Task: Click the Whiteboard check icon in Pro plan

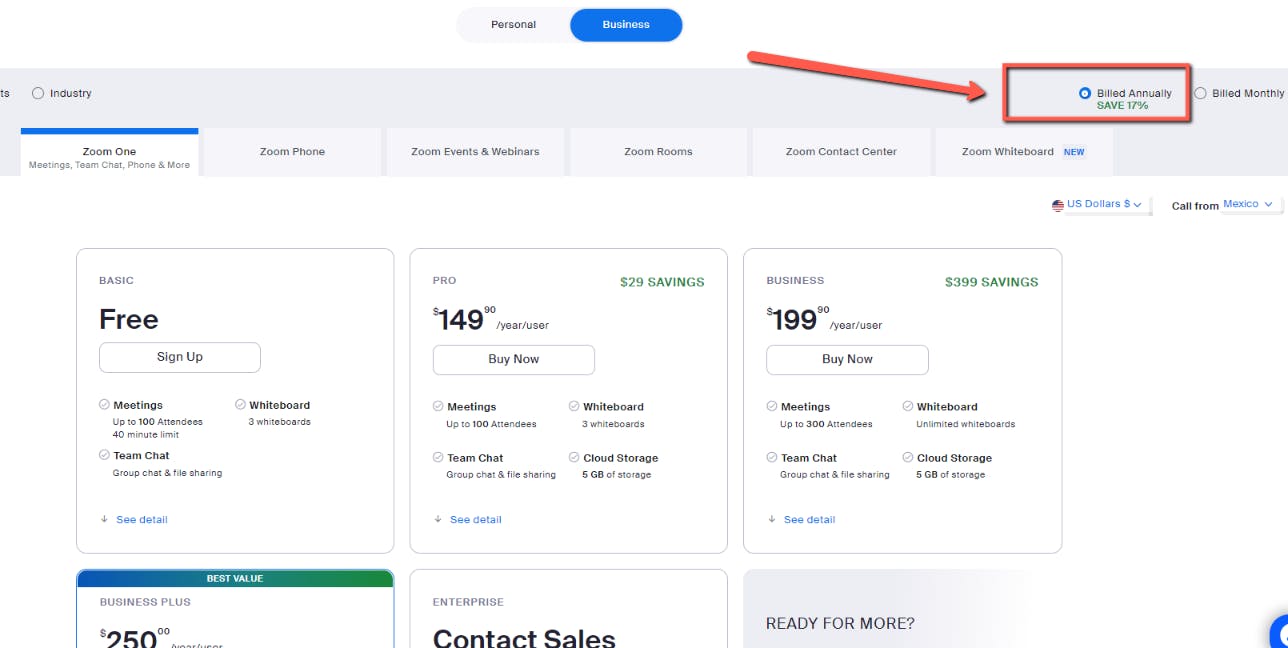Action: [x=574, y=407]
